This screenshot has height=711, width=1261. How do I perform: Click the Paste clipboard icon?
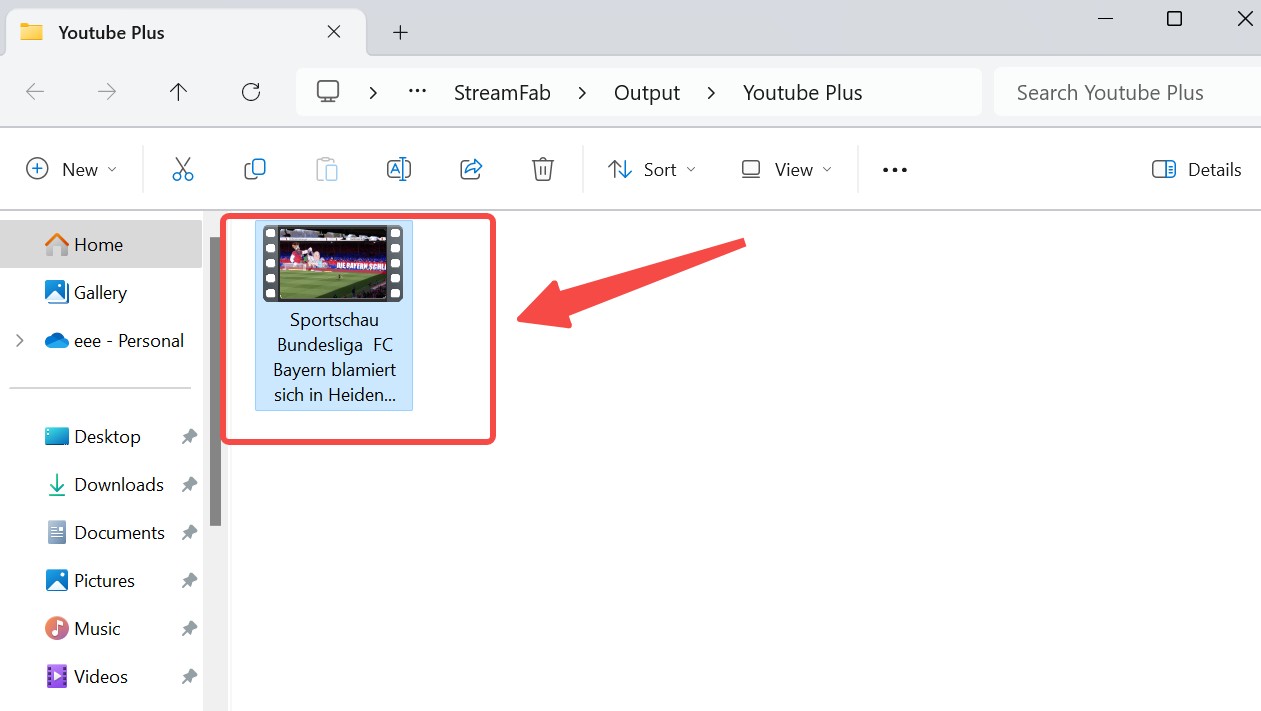(x=327, y=169)
